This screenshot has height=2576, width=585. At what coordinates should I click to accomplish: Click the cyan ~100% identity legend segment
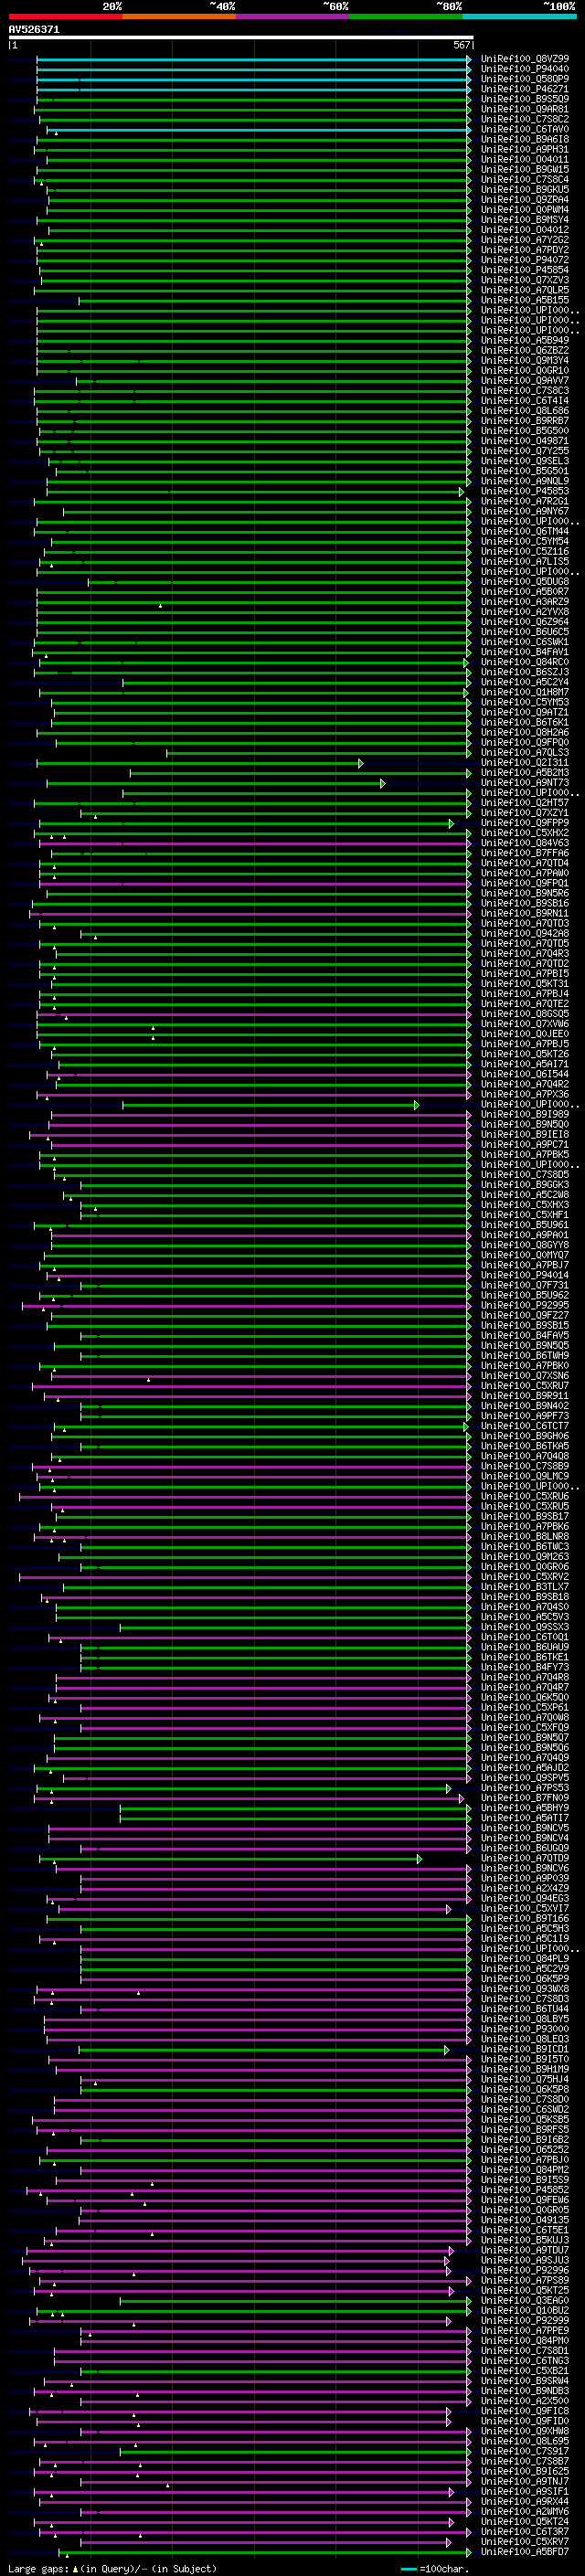[520, 16]
